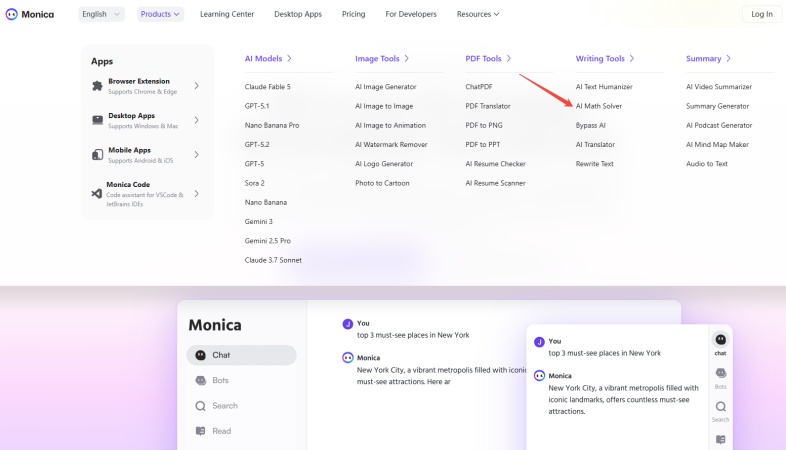
Task: Click the Desktop Apps laptop icon
Action: pyautogui.click(x=97, y=120)
